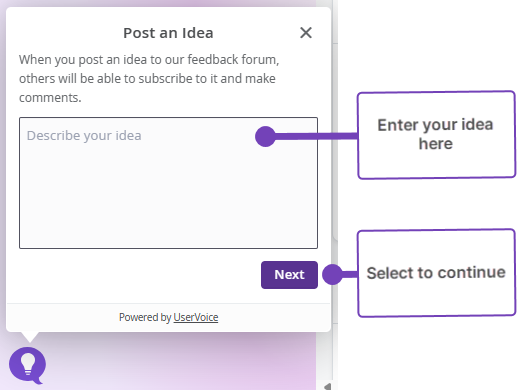The width and height of the screenshot is (519, 390).
Task: Click the scroll-left arrow at the bottom edge
Action: (x=328, y=387)
